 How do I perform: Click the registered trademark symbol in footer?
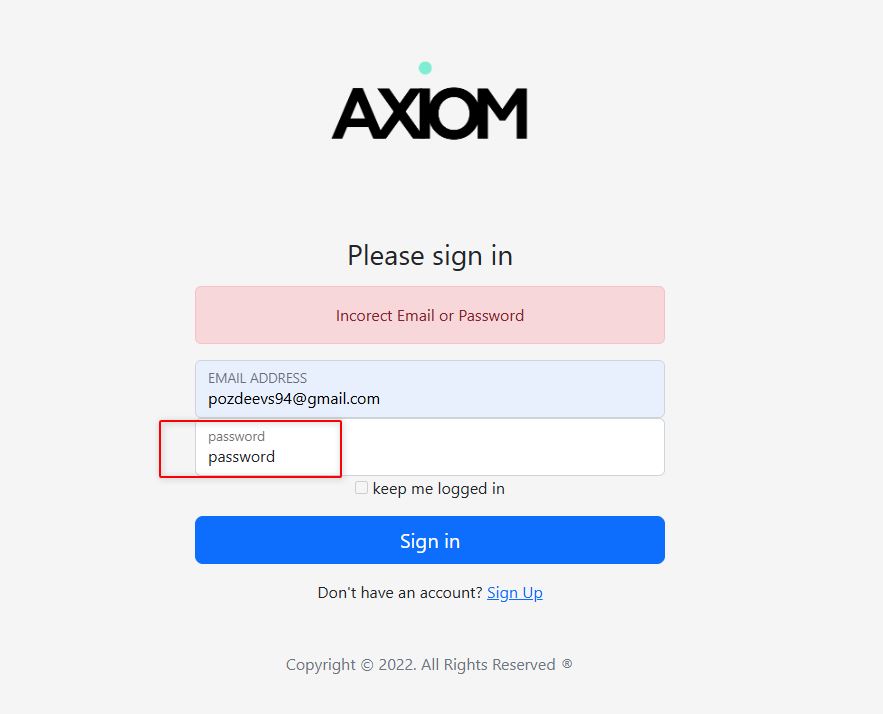click(x=567, y=664)
